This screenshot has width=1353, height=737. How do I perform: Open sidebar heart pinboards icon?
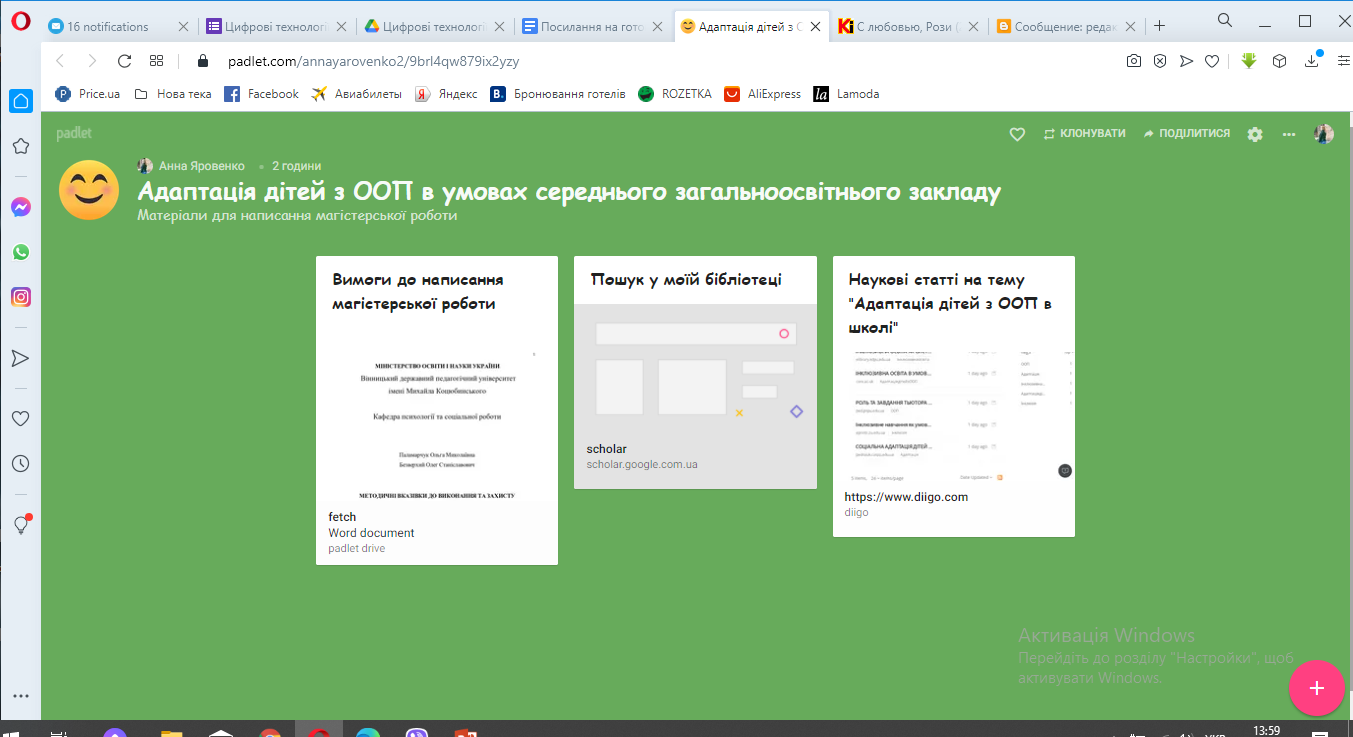[20, 419]
